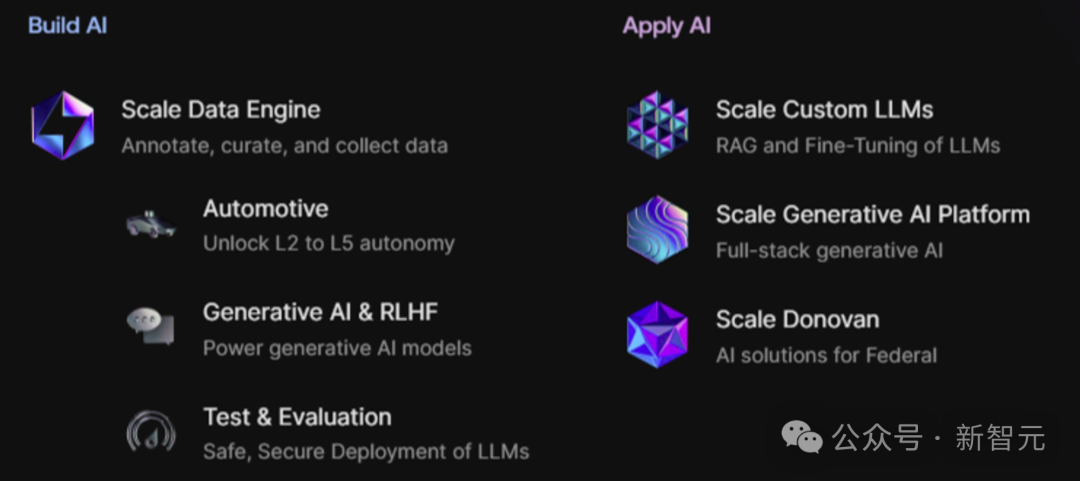Click the Build AI section heading

click(x=68, y=25)
